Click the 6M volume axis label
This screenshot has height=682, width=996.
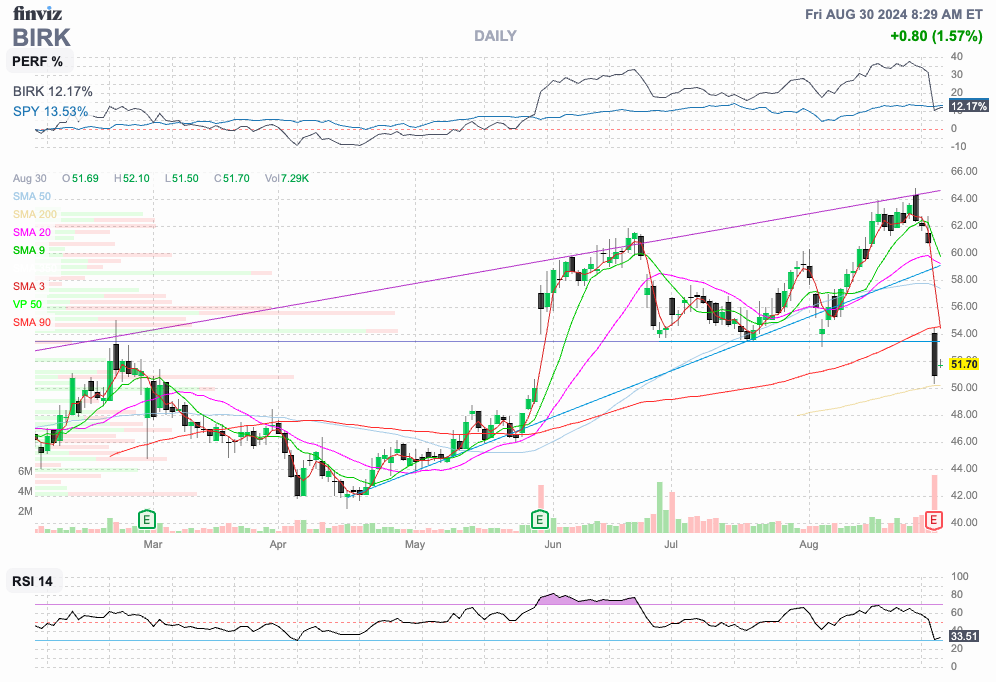[25, 471]
